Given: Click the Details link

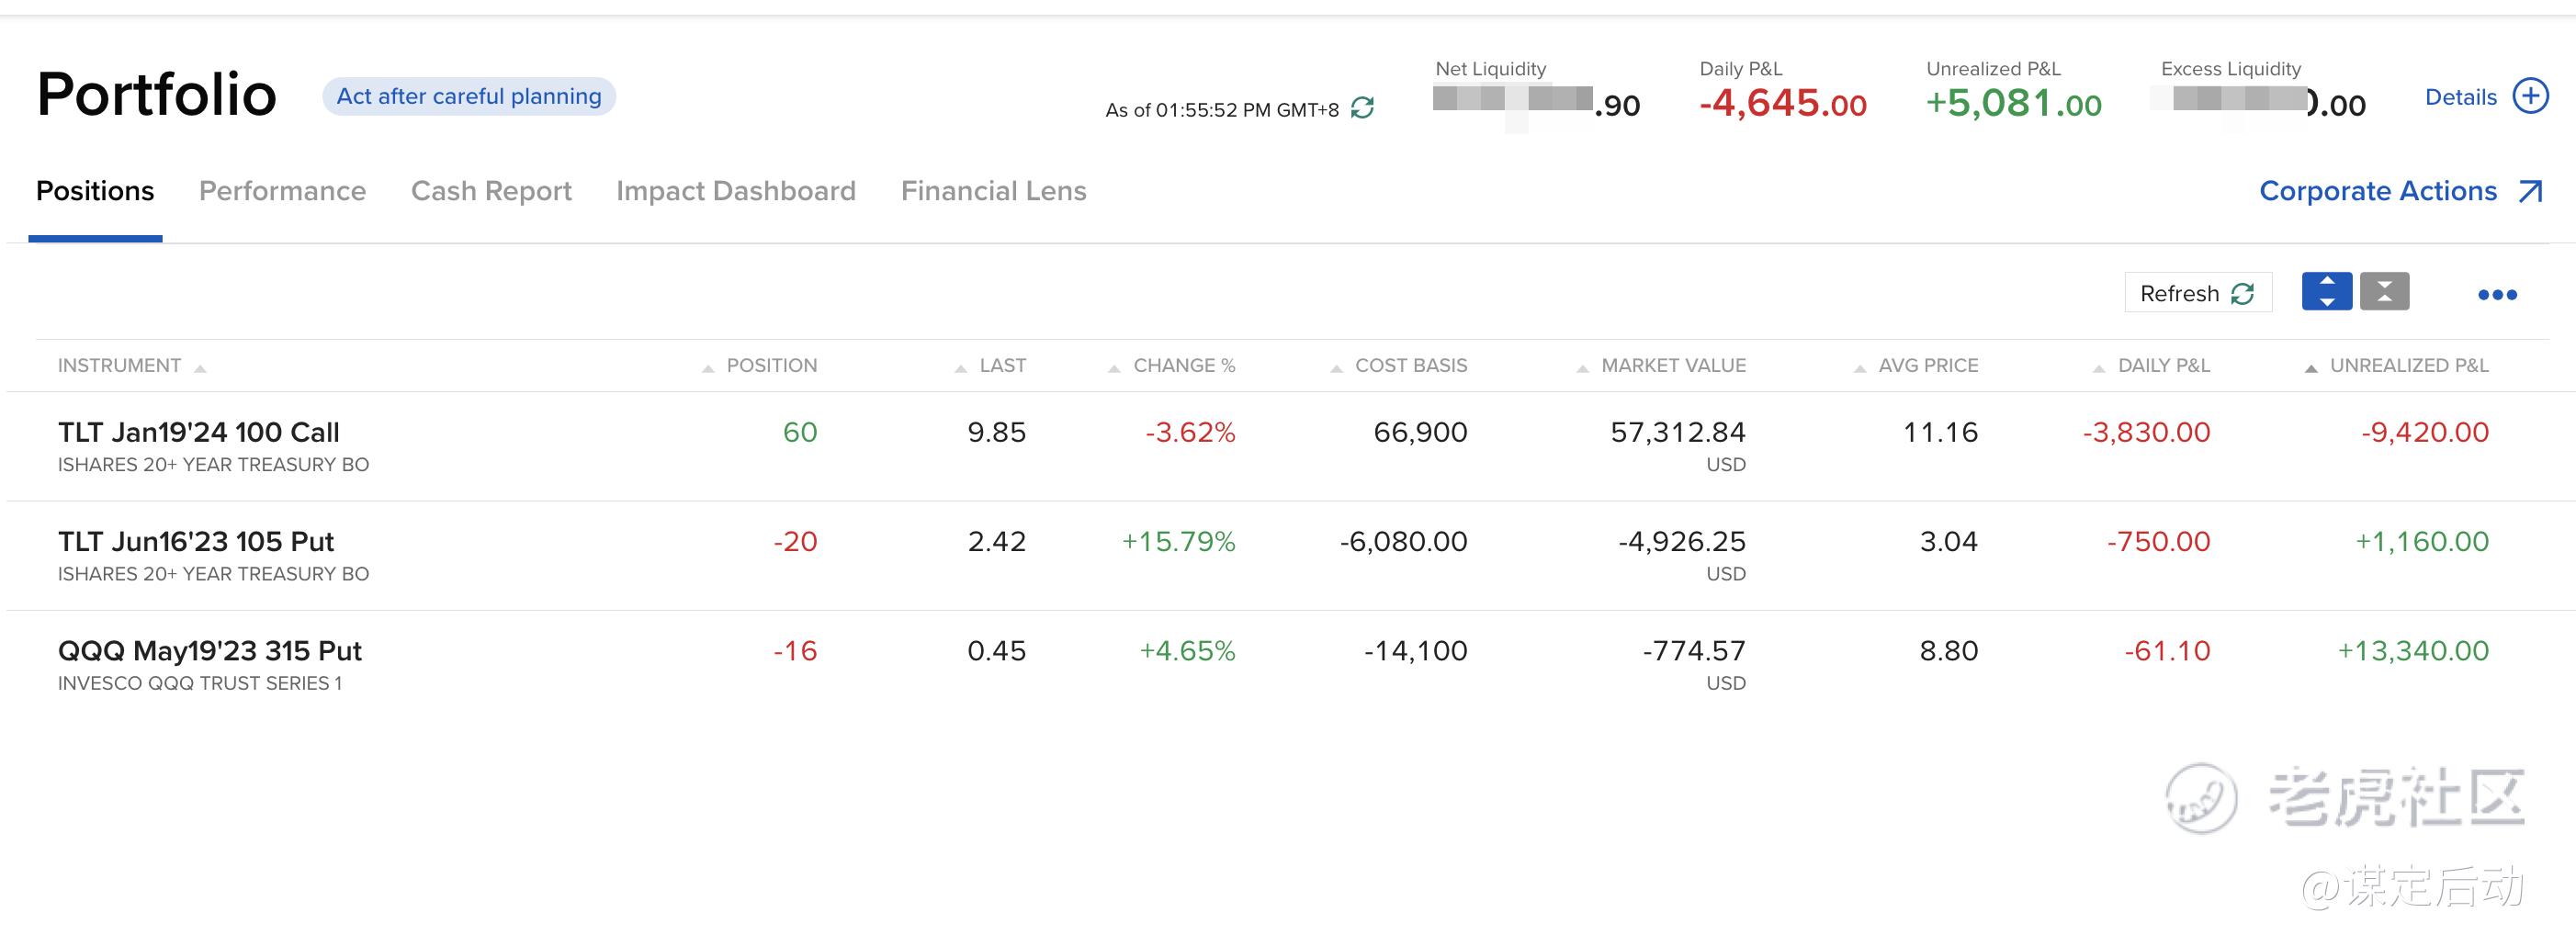Looking at the screenshot, I should coord(2460,97).
